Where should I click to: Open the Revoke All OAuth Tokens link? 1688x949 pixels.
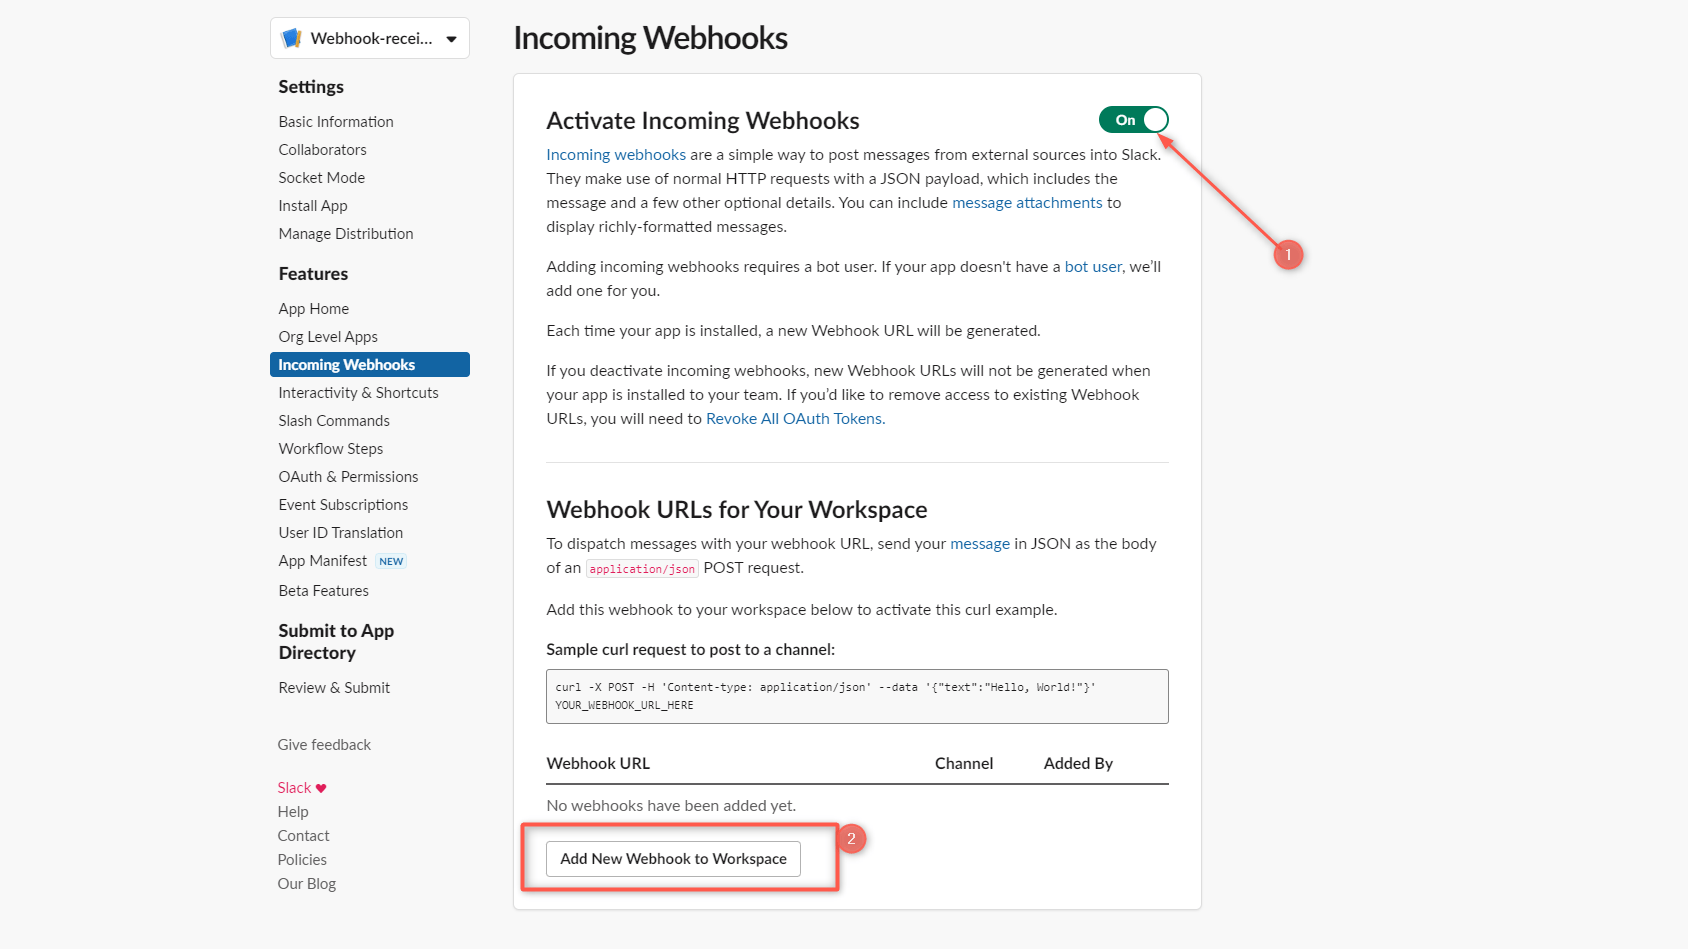click(x=793, y=418)
